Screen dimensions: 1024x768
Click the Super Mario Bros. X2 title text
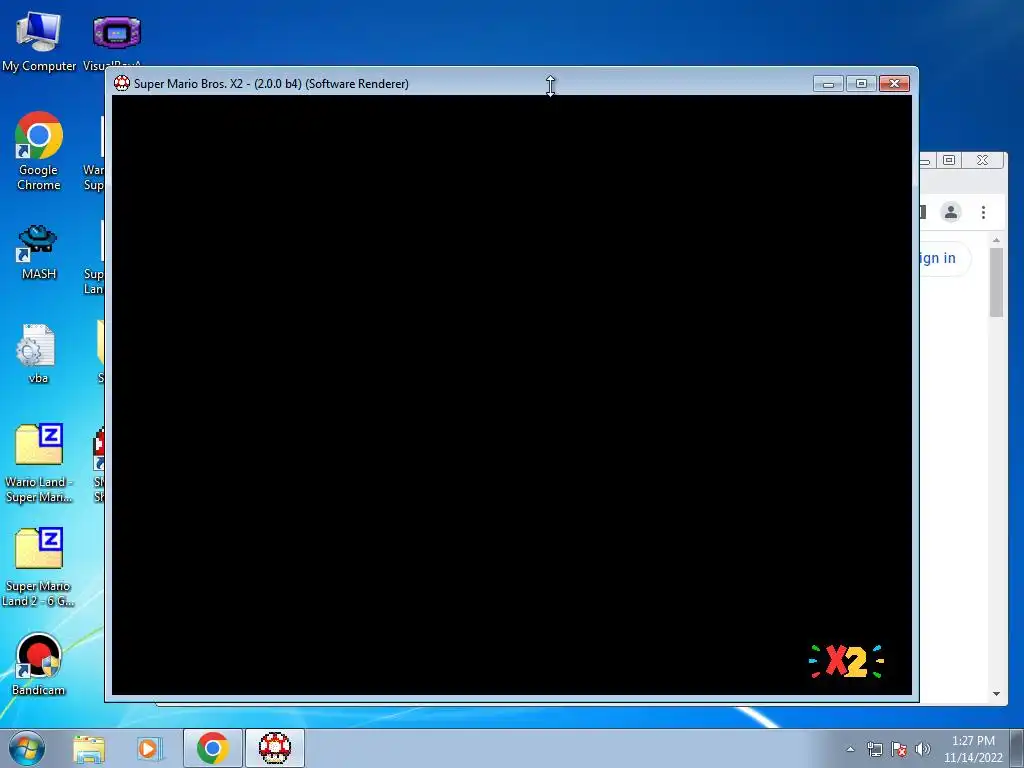[x=271, y=84]
